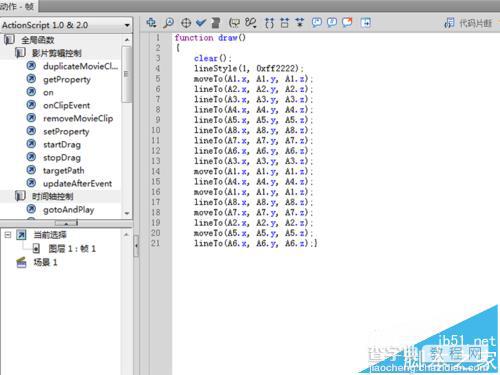Collapse the toolbox using the side divider arrow
500x375 pixels.
coord(136,246)
